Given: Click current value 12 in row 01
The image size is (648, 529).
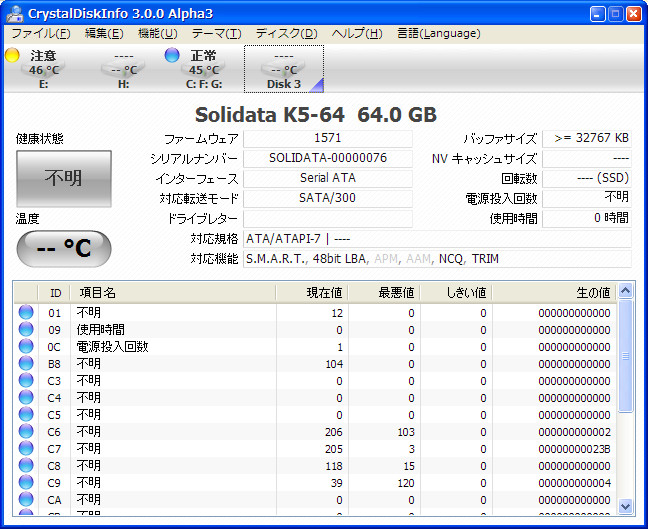Looking at the screenshot, I should [337, 313].
